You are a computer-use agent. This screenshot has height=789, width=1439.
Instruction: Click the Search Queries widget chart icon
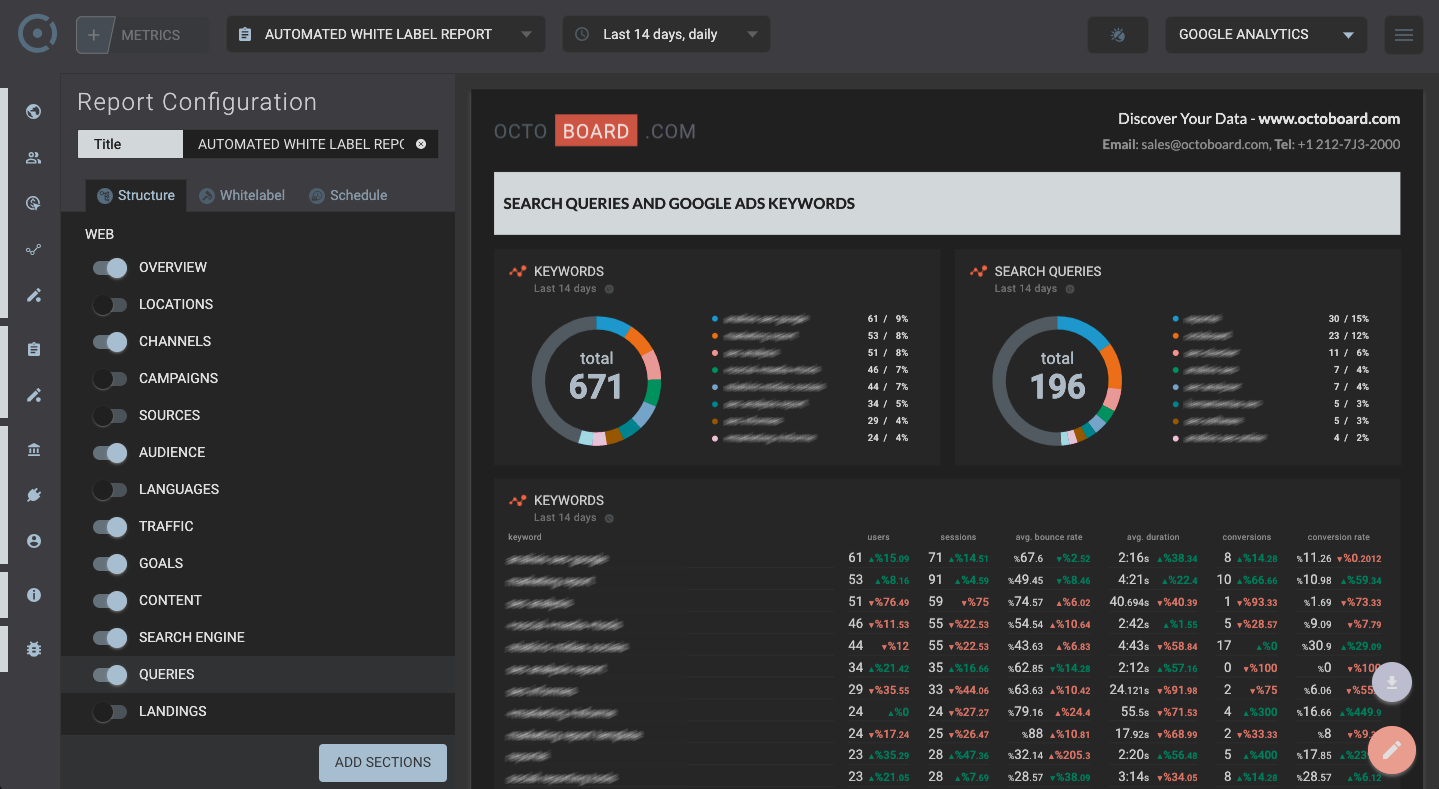point(978,271)
